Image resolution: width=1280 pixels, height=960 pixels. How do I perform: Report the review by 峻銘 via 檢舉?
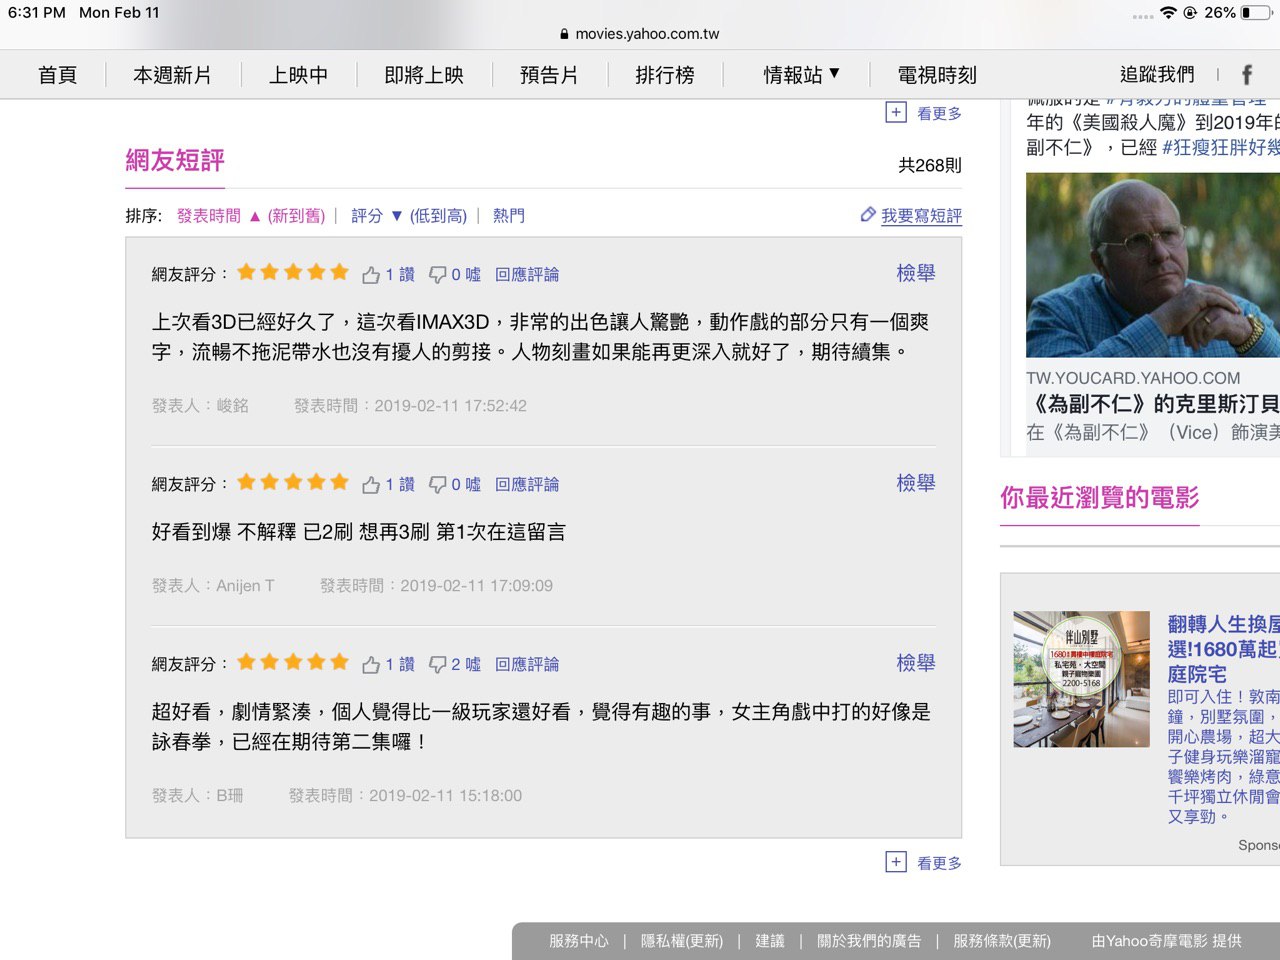[916, 273]
